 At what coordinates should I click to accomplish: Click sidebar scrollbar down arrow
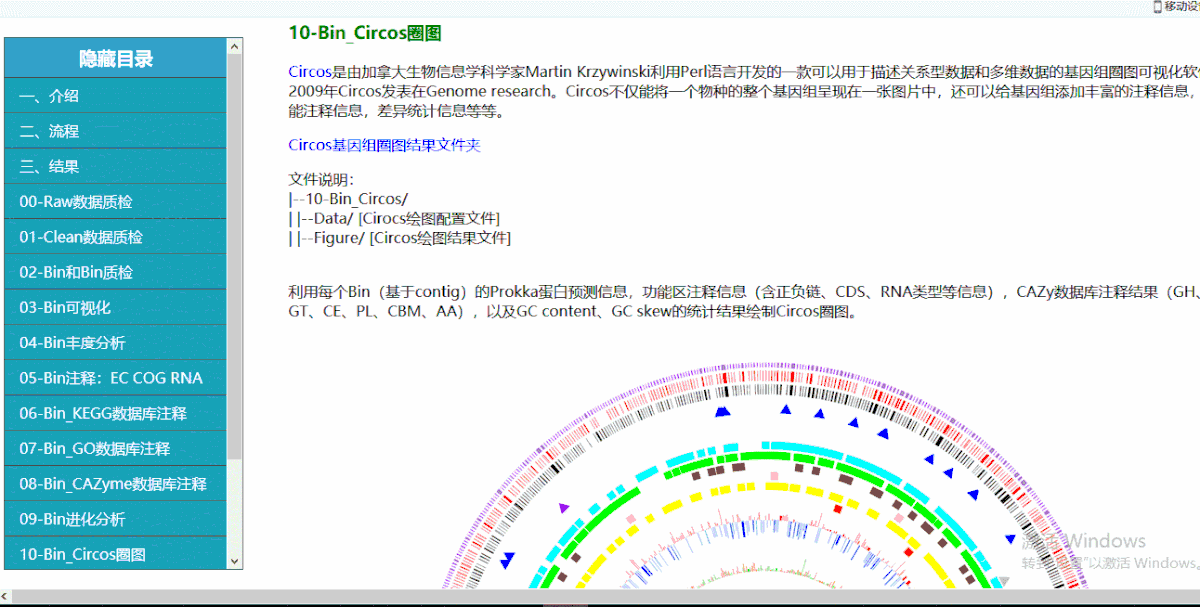coord(235,562)
